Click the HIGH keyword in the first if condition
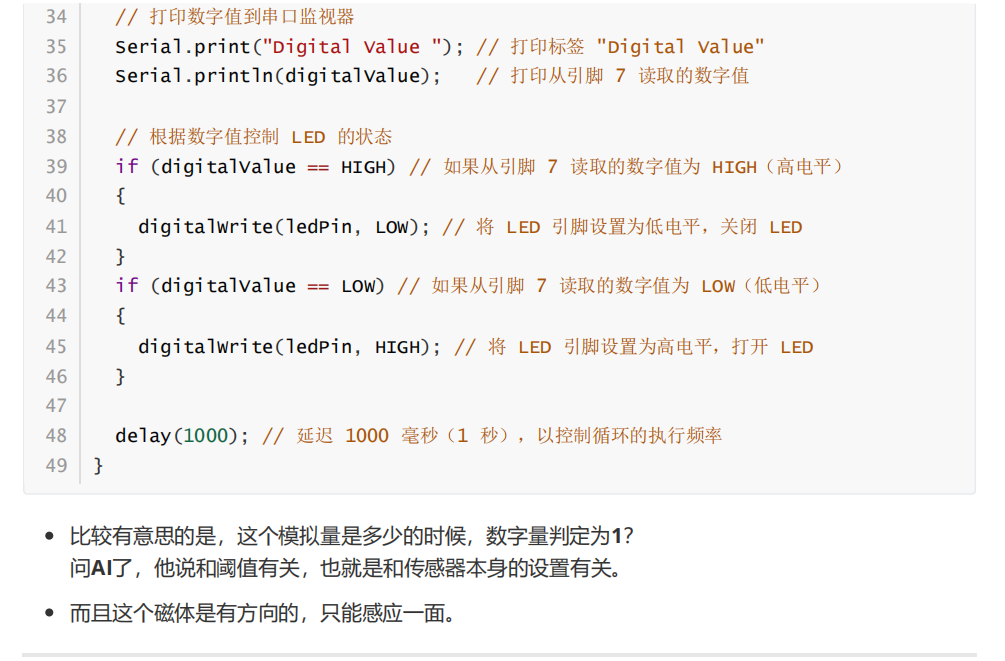 coord(362,167)
